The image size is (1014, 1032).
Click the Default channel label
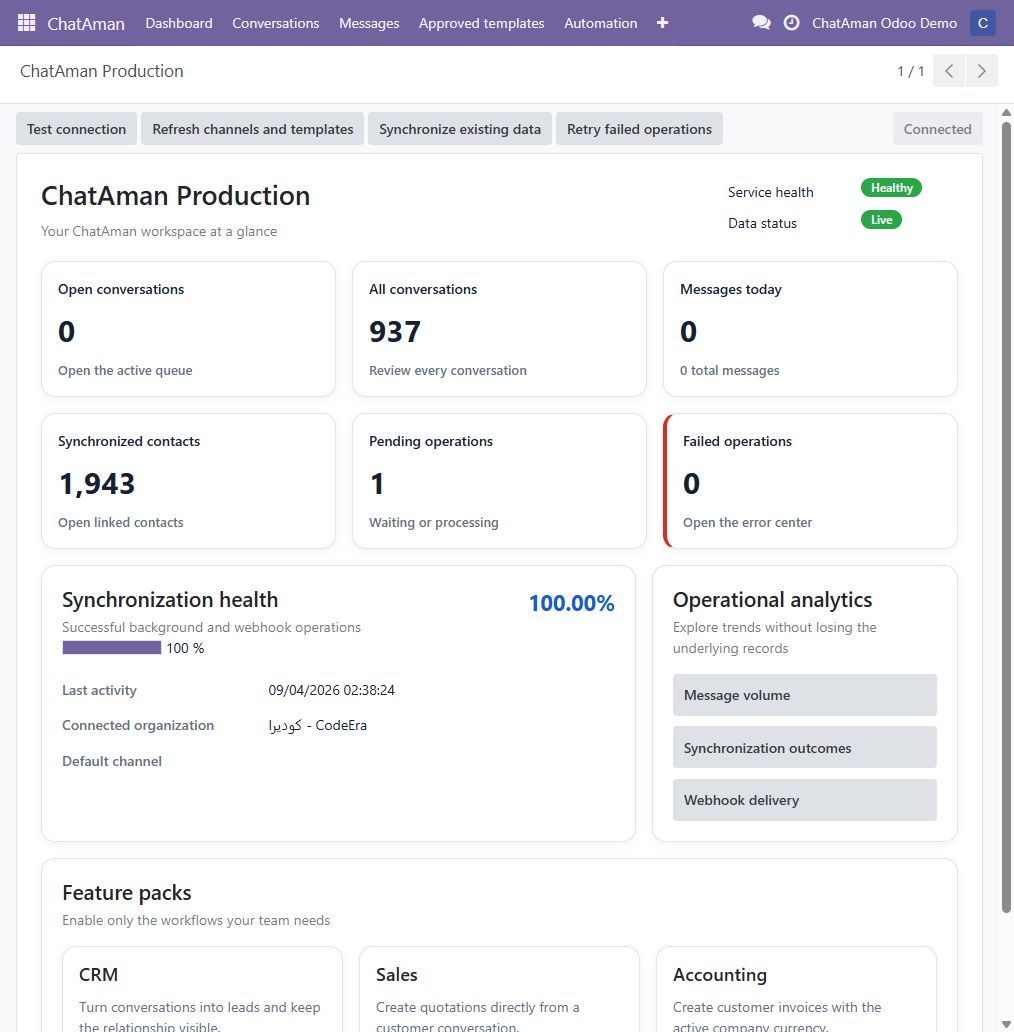coord(112,761)
